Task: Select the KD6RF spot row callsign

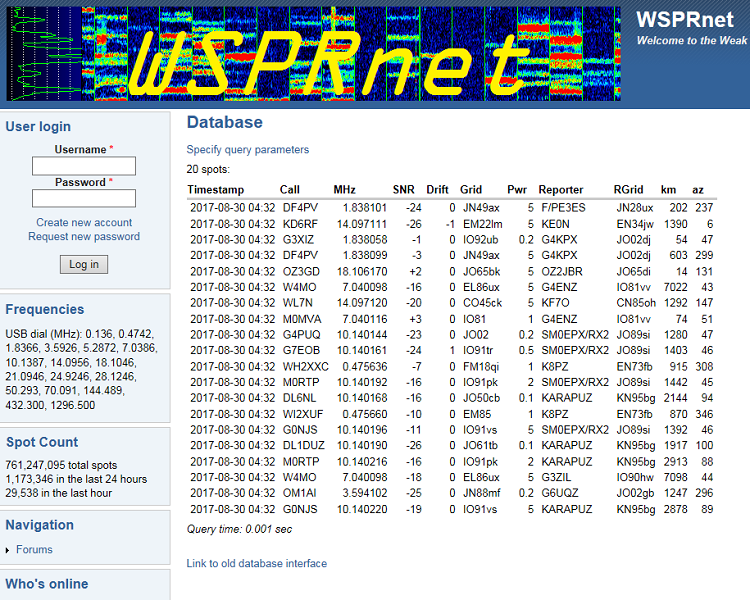Action: point(300,224)
